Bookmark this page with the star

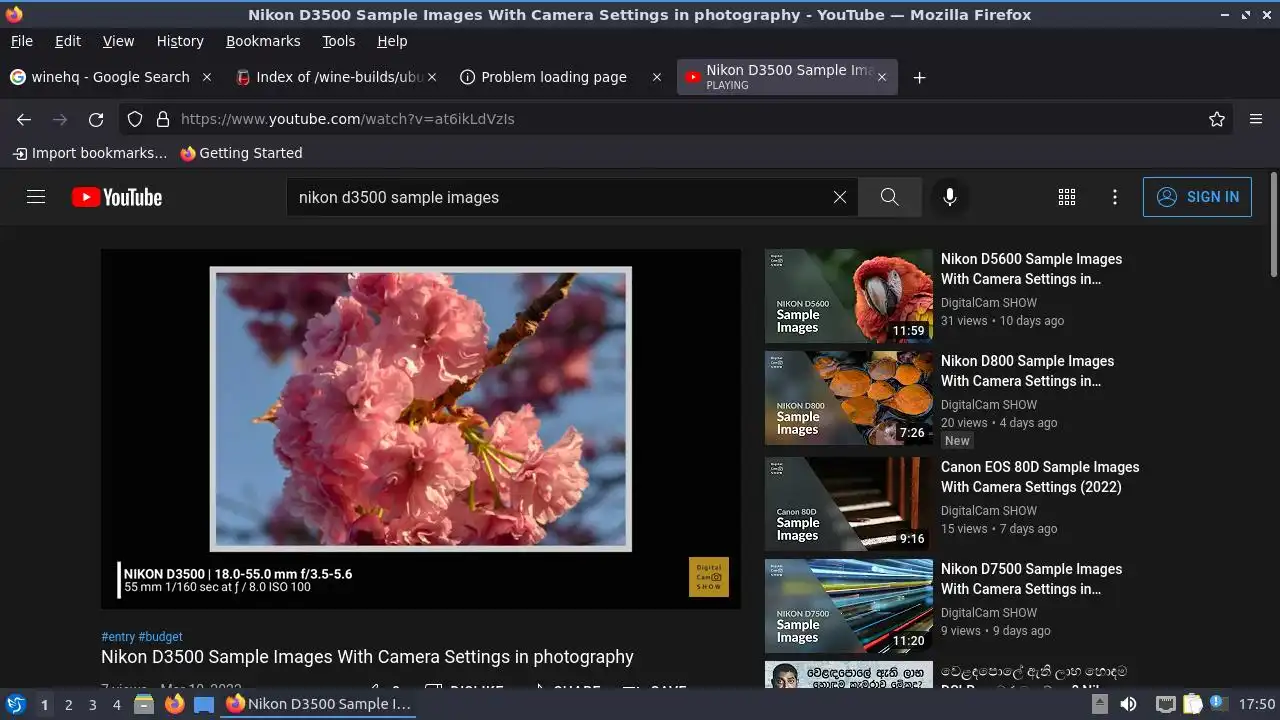click(x=1217, y=119)
